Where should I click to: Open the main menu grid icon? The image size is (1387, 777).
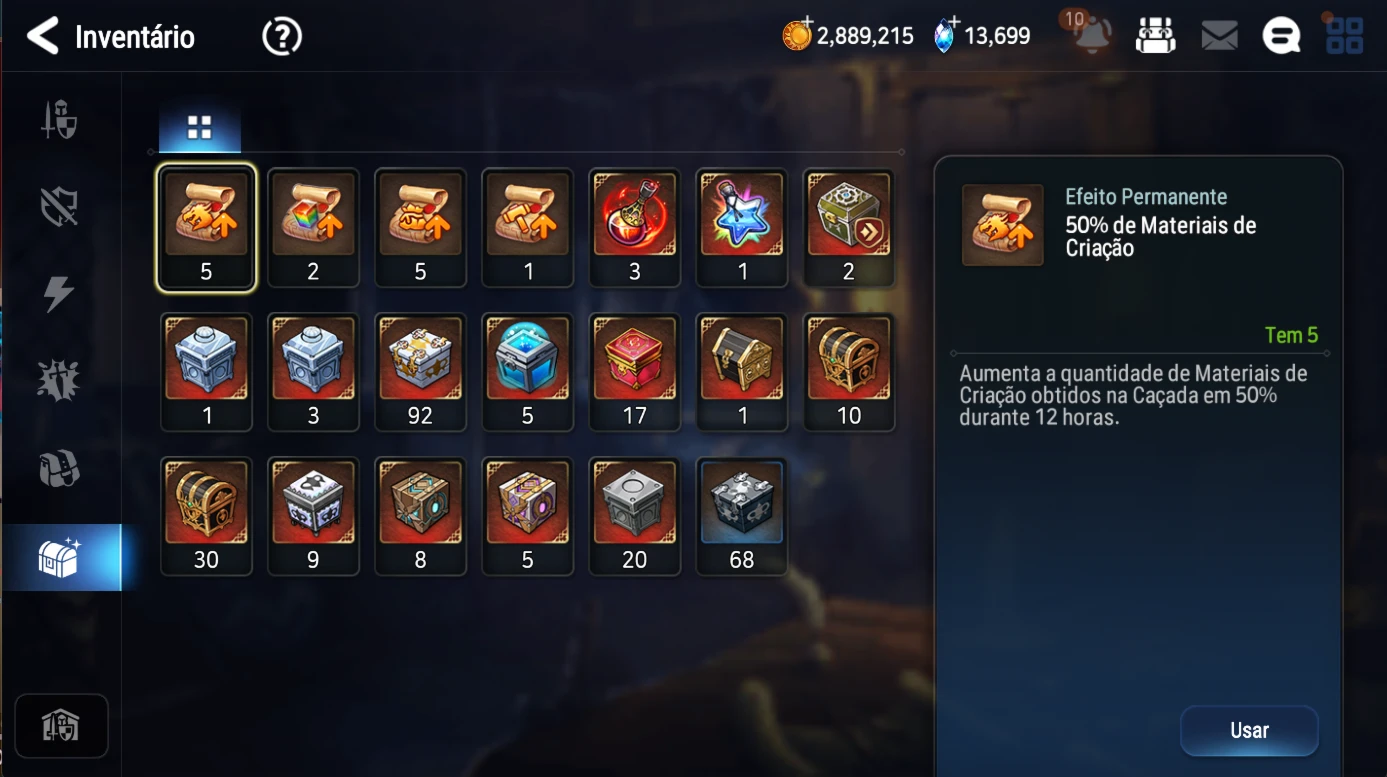[x=1344, y=37]
